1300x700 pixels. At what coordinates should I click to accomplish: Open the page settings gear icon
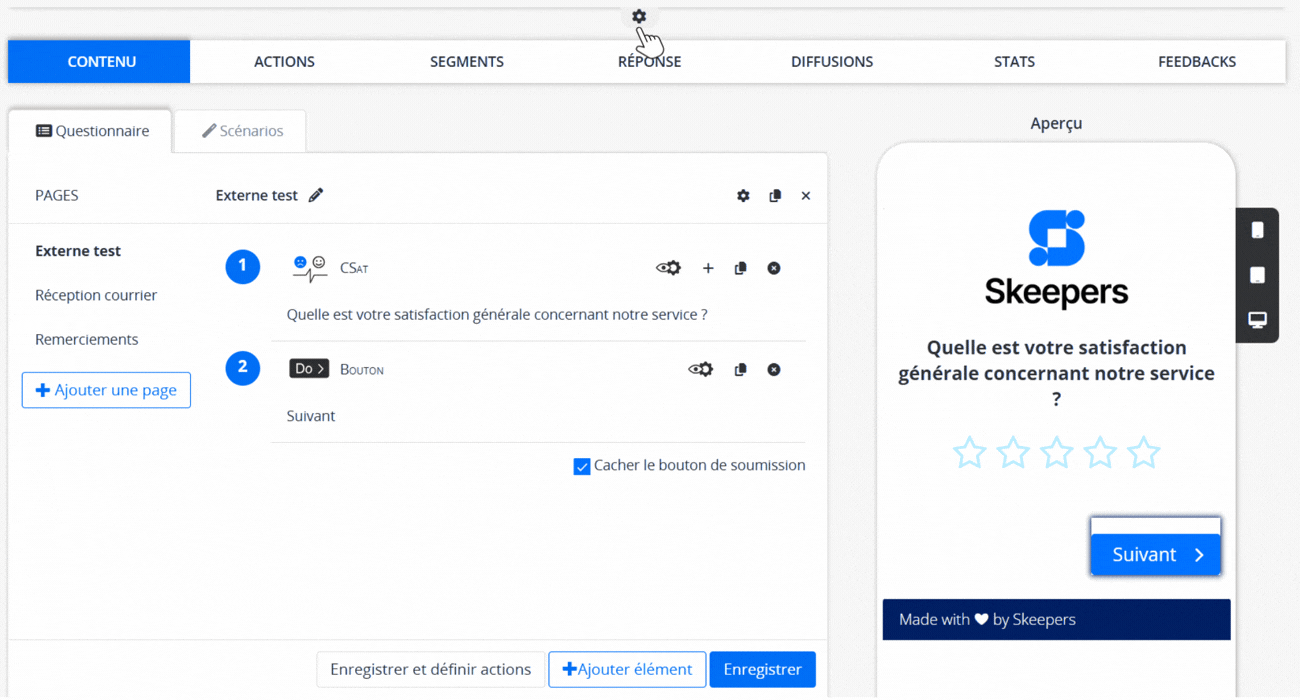pyautogui.click(x=743, y=196)
